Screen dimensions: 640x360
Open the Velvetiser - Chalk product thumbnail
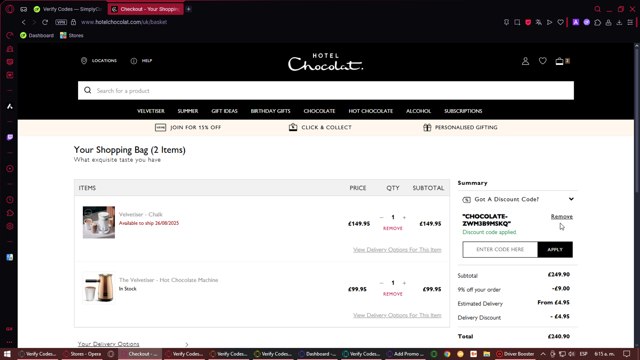99,222
